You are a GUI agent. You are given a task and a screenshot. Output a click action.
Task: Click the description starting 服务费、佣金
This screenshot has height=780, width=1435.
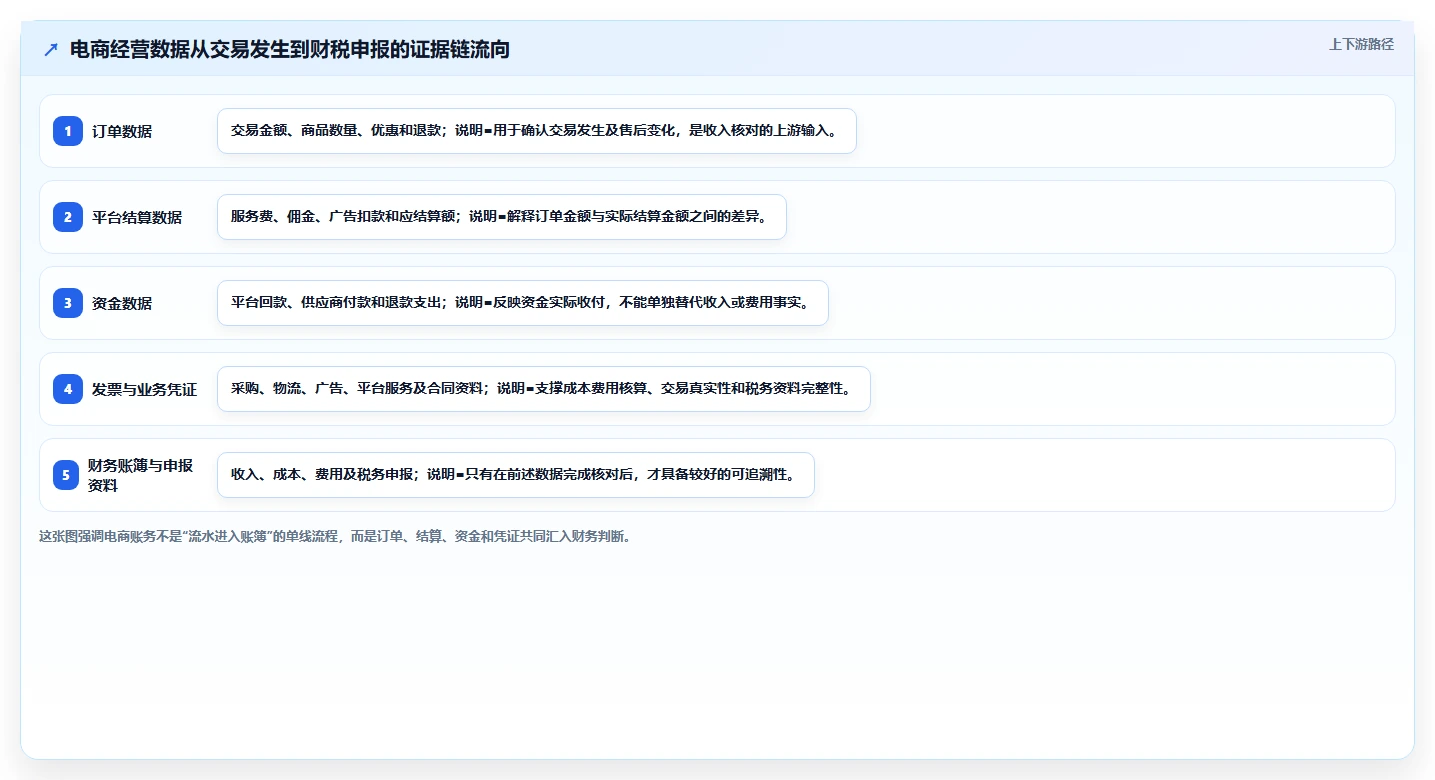[x=502, y=217]
